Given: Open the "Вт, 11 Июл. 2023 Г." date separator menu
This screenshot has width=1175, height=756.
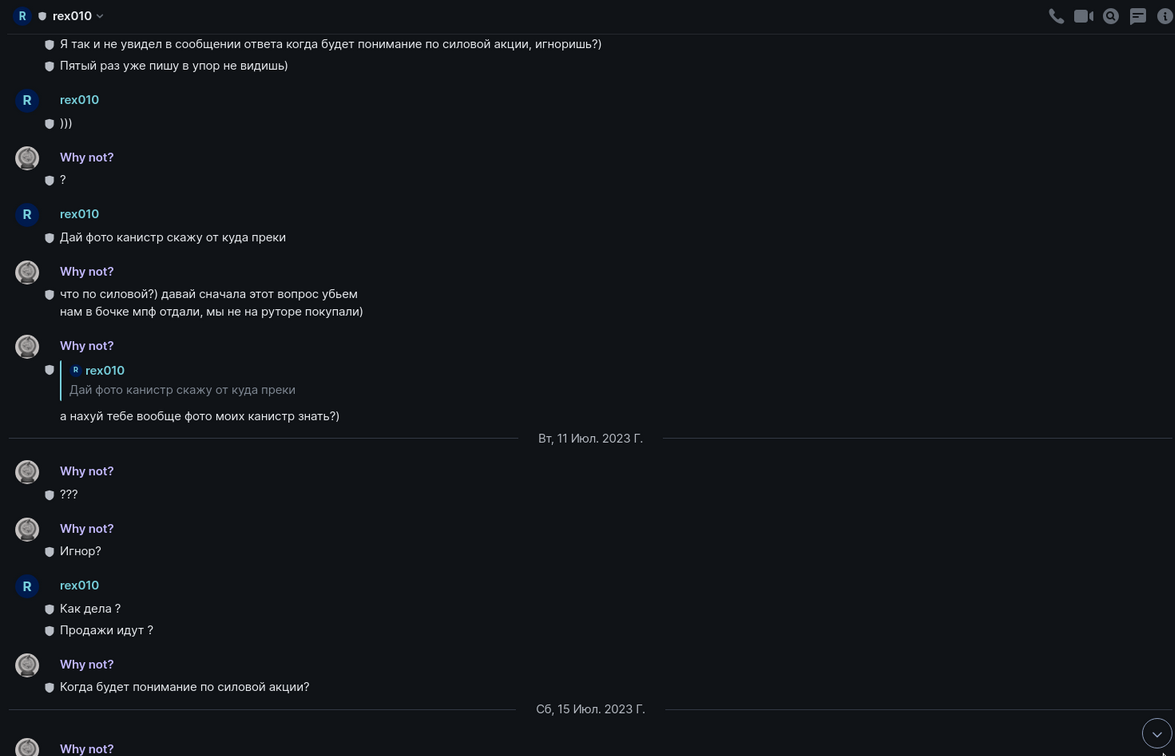Looking at the screenshot, I should point(590,439).
